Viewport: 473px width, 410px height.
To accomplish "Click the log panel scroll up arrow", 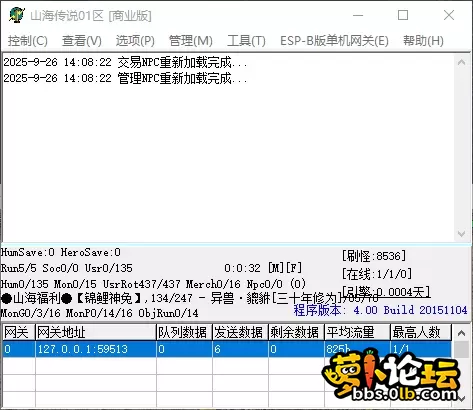I will tap(462, 62).
